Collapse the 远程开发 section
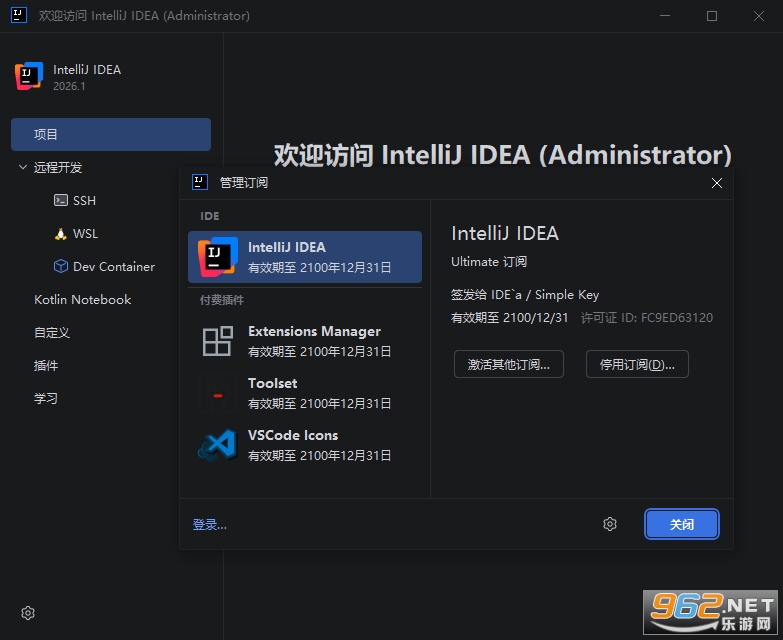783x640 pixels. click(x=22, y=167)
